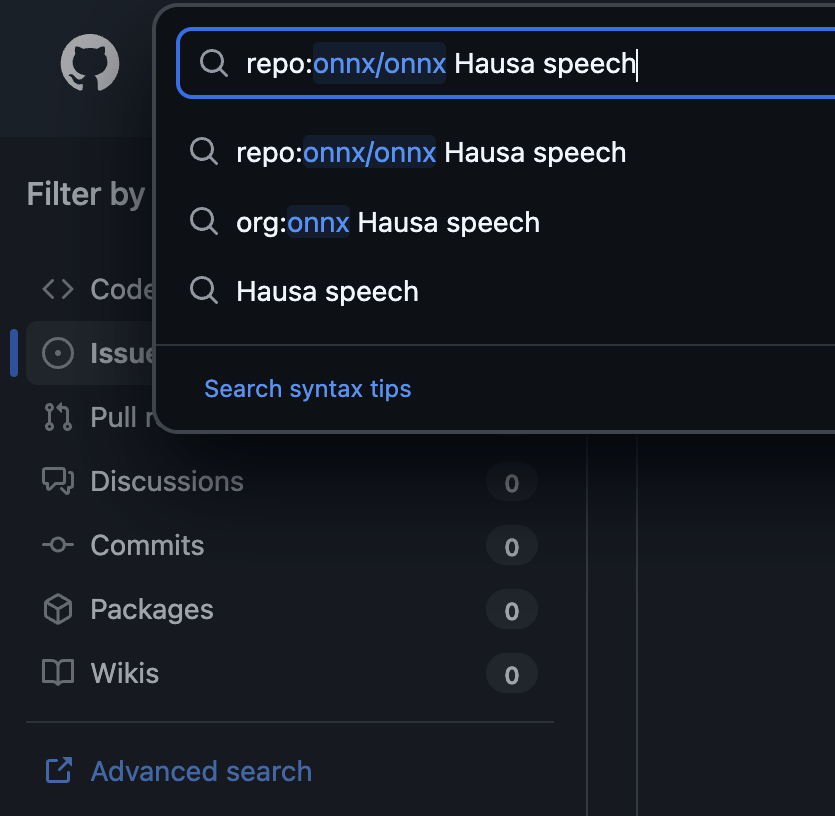Click the Discussions result count badge
The width and height of the screenshot is (835, 816).
(511, 483)
